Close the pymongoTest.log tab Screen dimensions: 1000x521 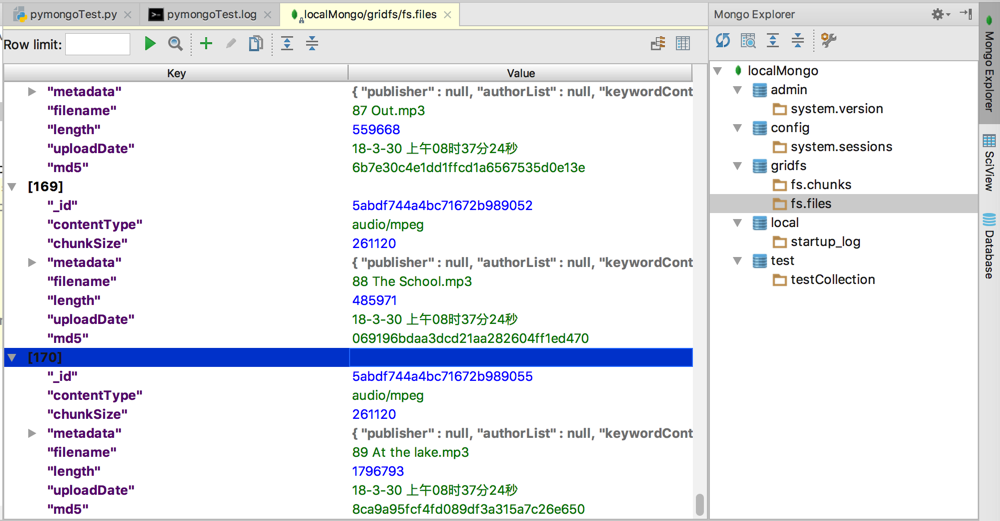click(x=267, y=15)
